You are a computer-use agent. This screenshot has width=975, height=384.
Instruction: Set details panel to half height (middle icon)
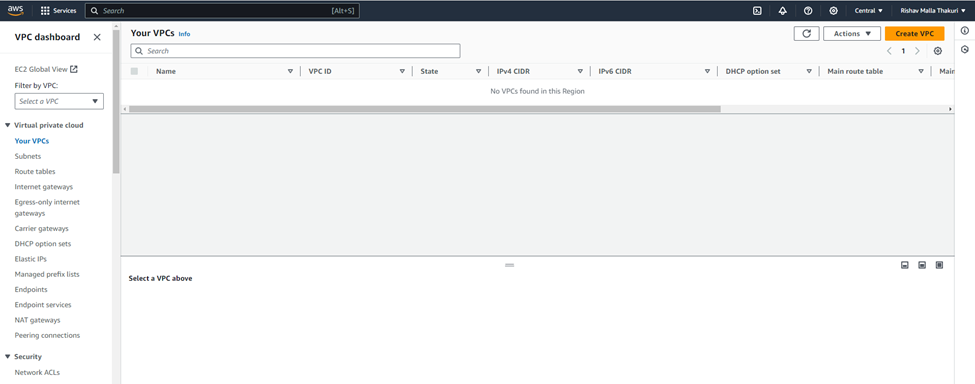(922, 265)
